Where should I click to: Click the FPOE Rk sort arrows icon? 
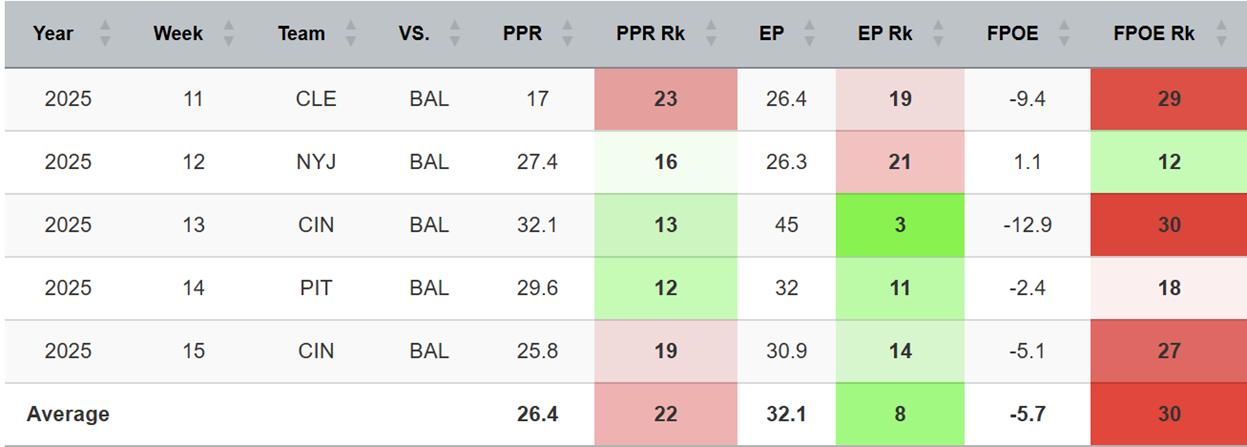coord(1219,34)
